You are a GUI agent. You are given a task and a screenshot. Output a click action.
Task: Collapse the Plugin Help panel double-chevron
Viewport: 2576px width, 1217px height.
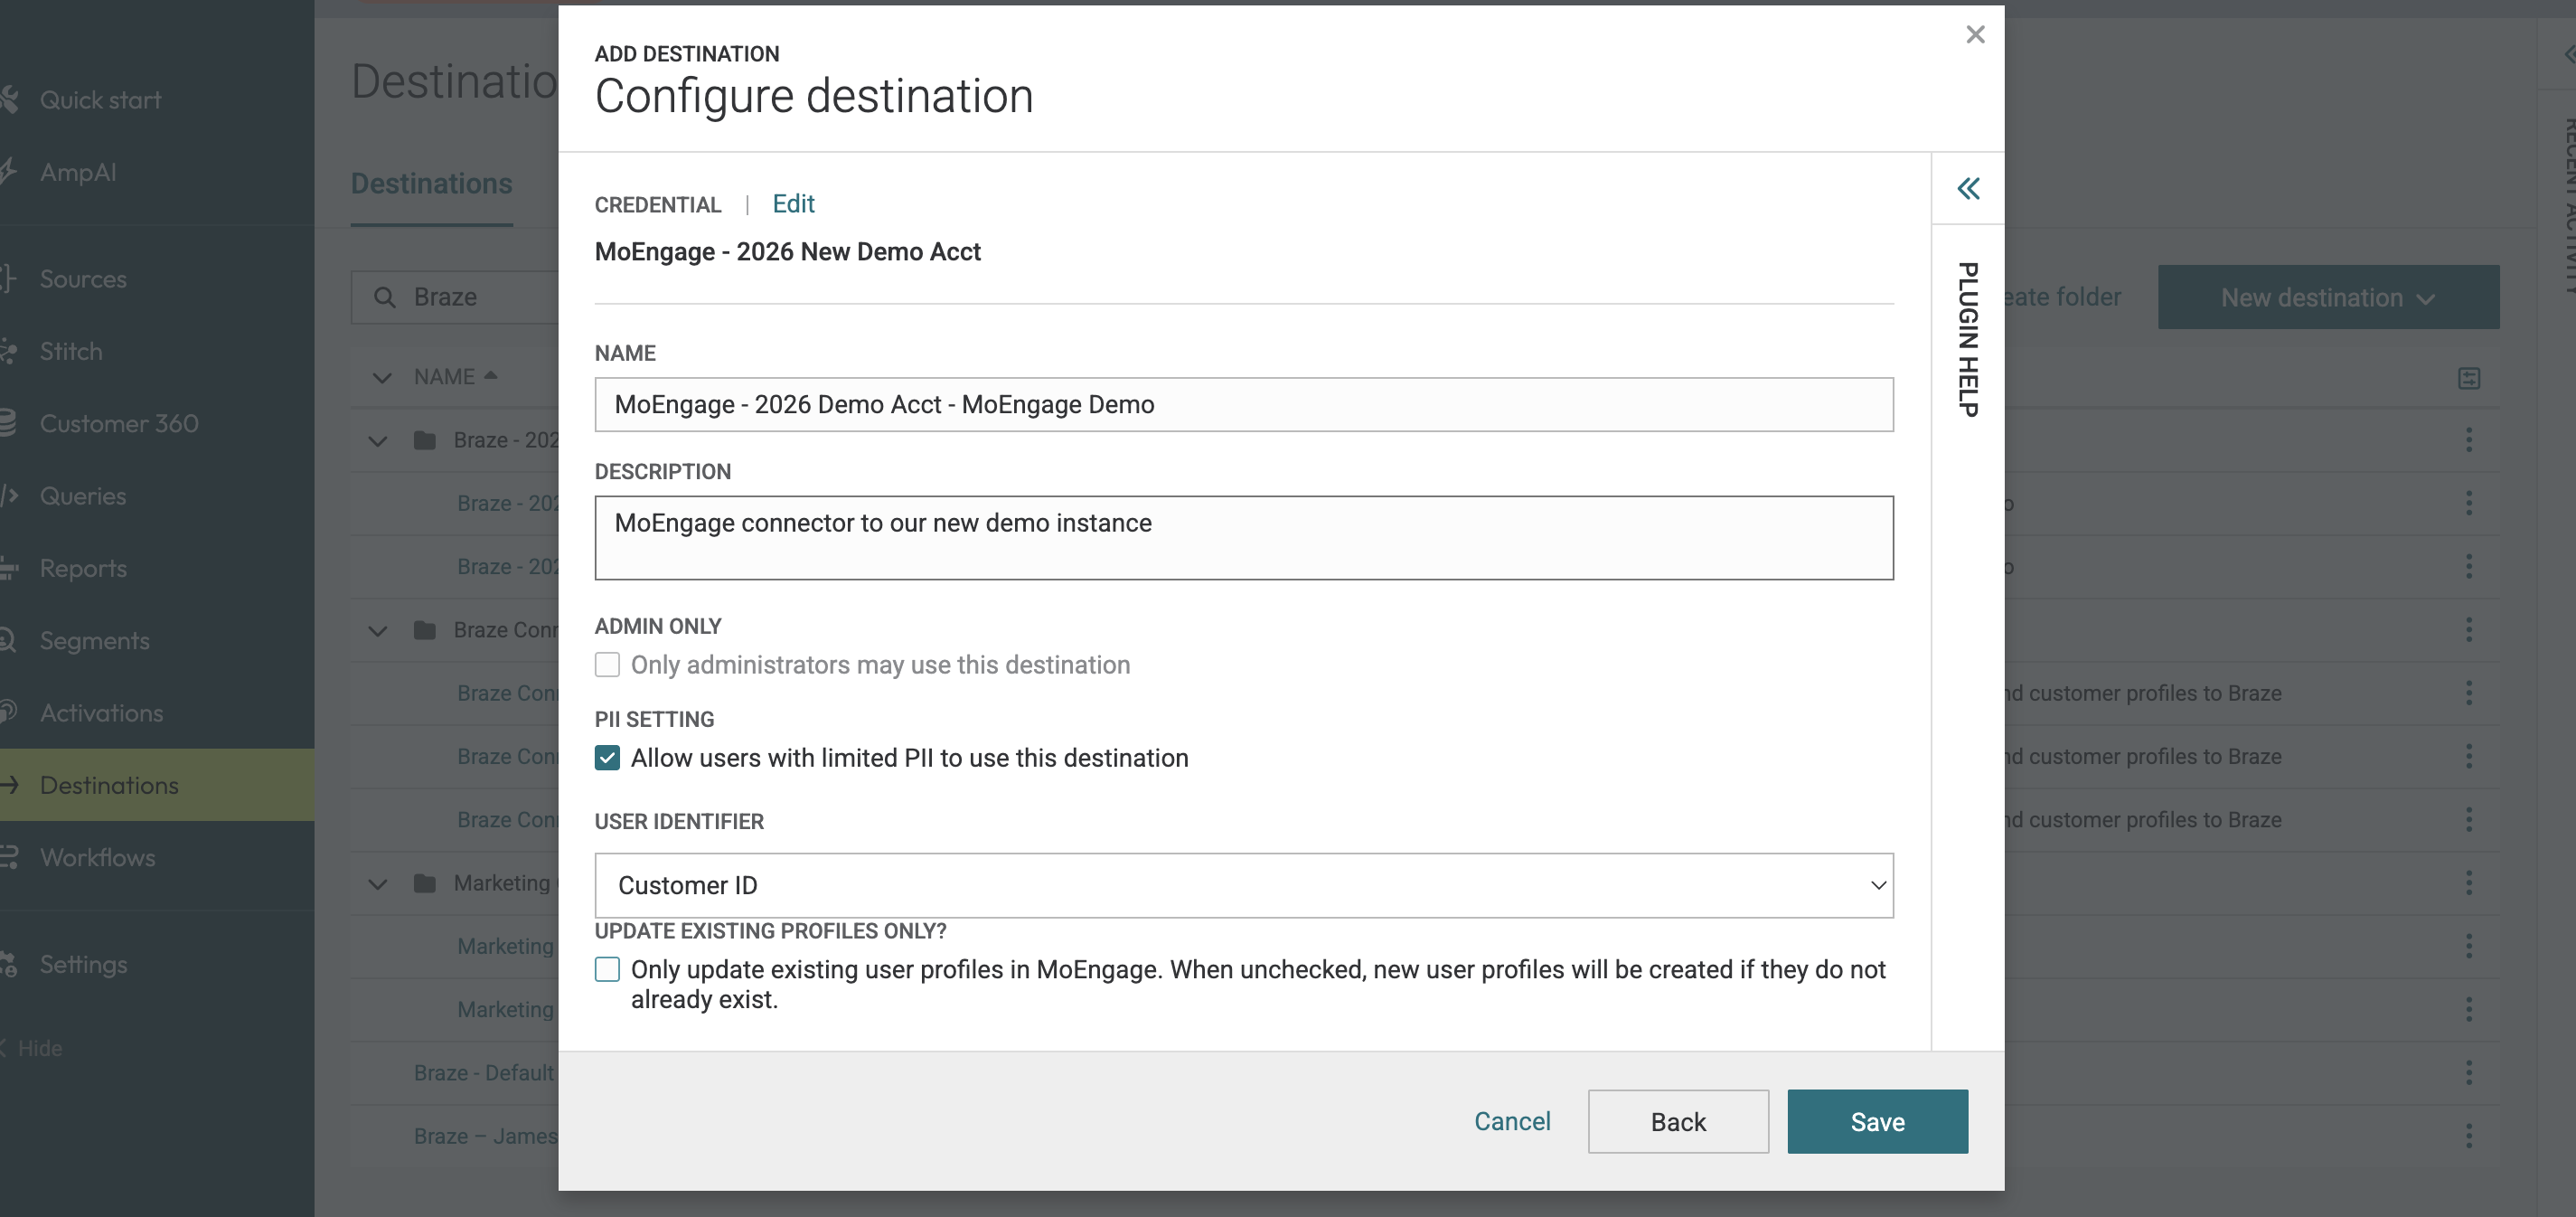[x=1967, y=188]
